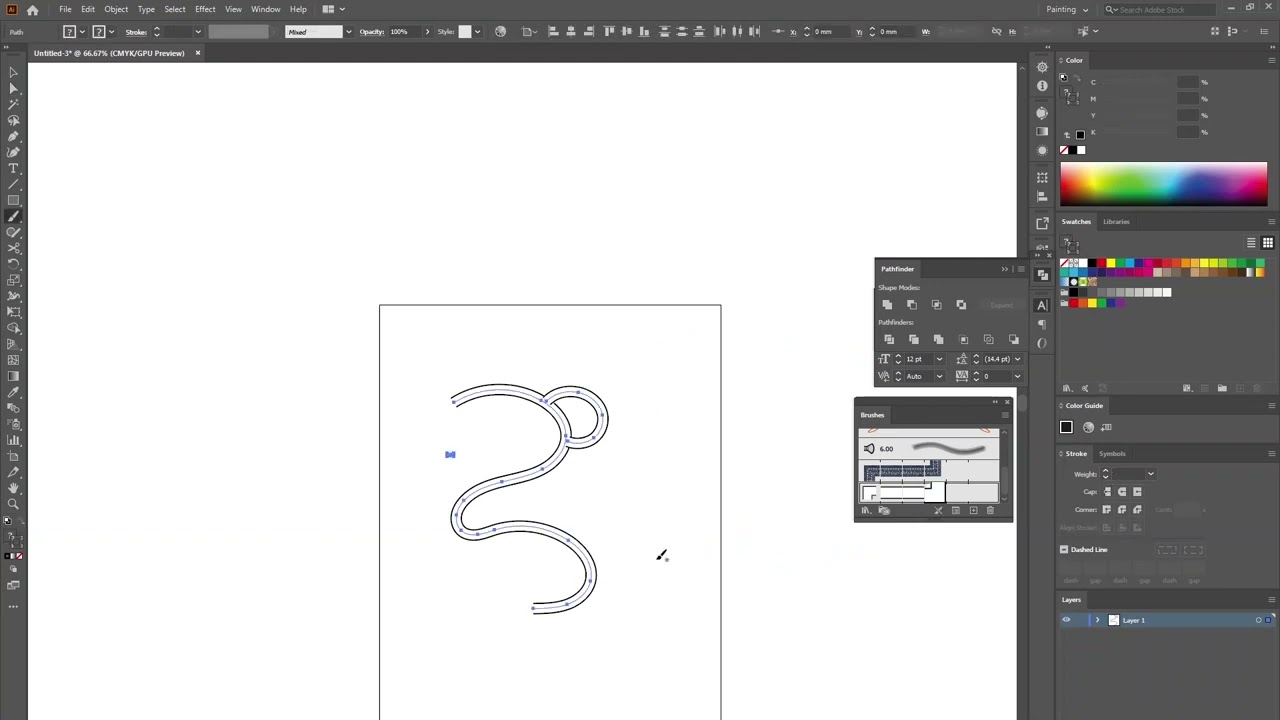
Task: Enable the Dashed Line checkbox
Action: point(1064,550)
